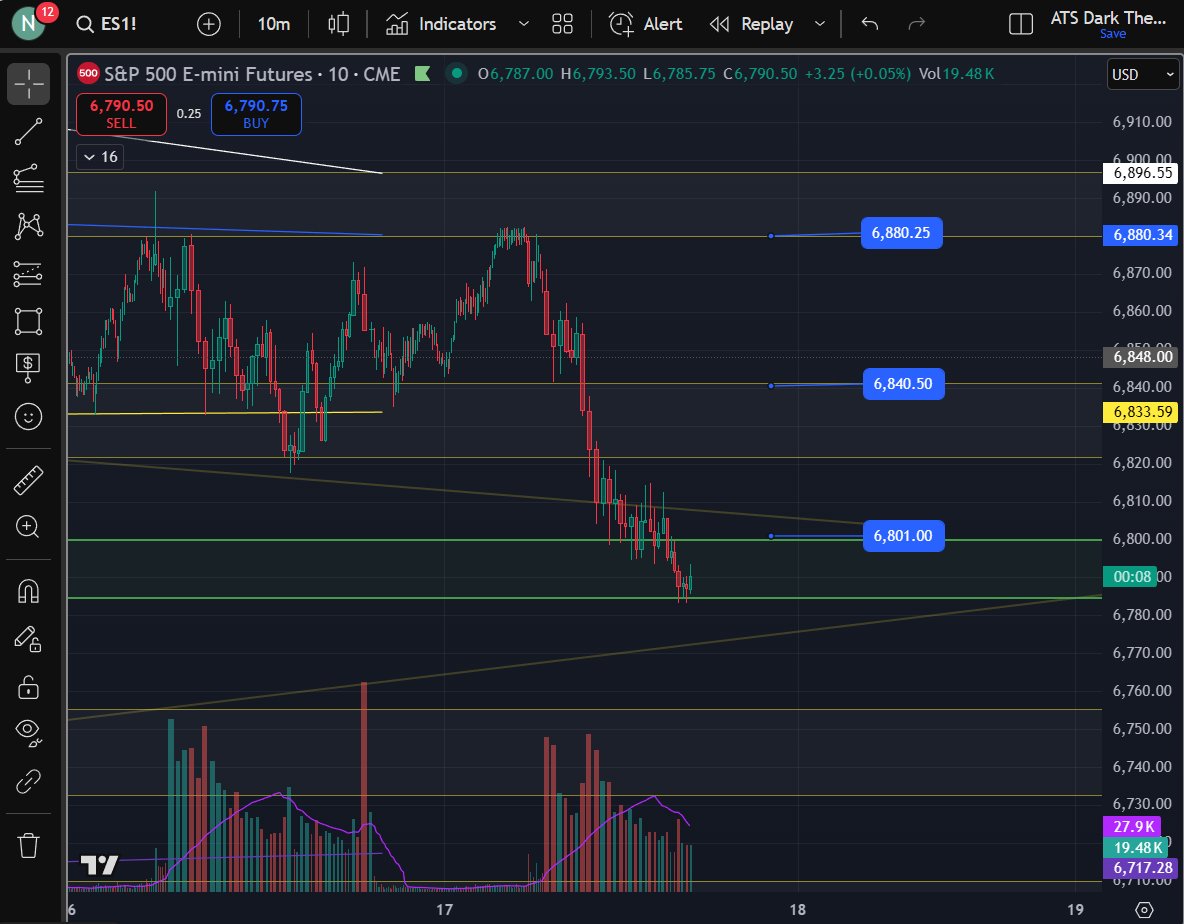Click the 19.48K volume label
1184x924 pixels.
coord(1135,848)
